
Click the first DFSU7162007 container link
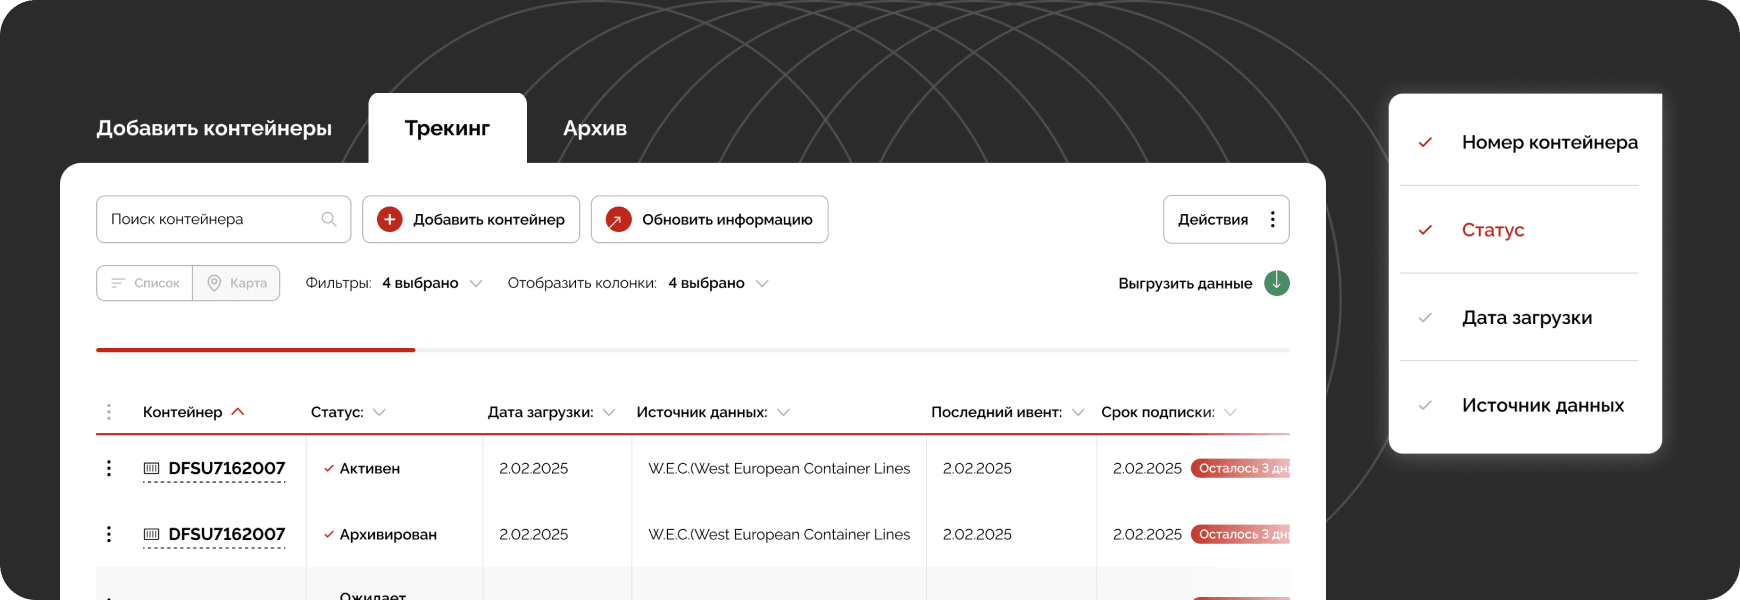click(x=226, y=468)
